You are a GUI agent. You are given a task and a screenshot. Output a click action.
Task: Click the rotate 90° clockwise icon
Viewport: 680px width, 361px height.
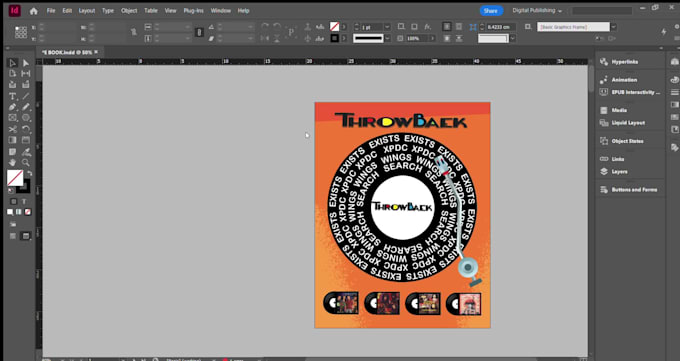tap(265, 27)
